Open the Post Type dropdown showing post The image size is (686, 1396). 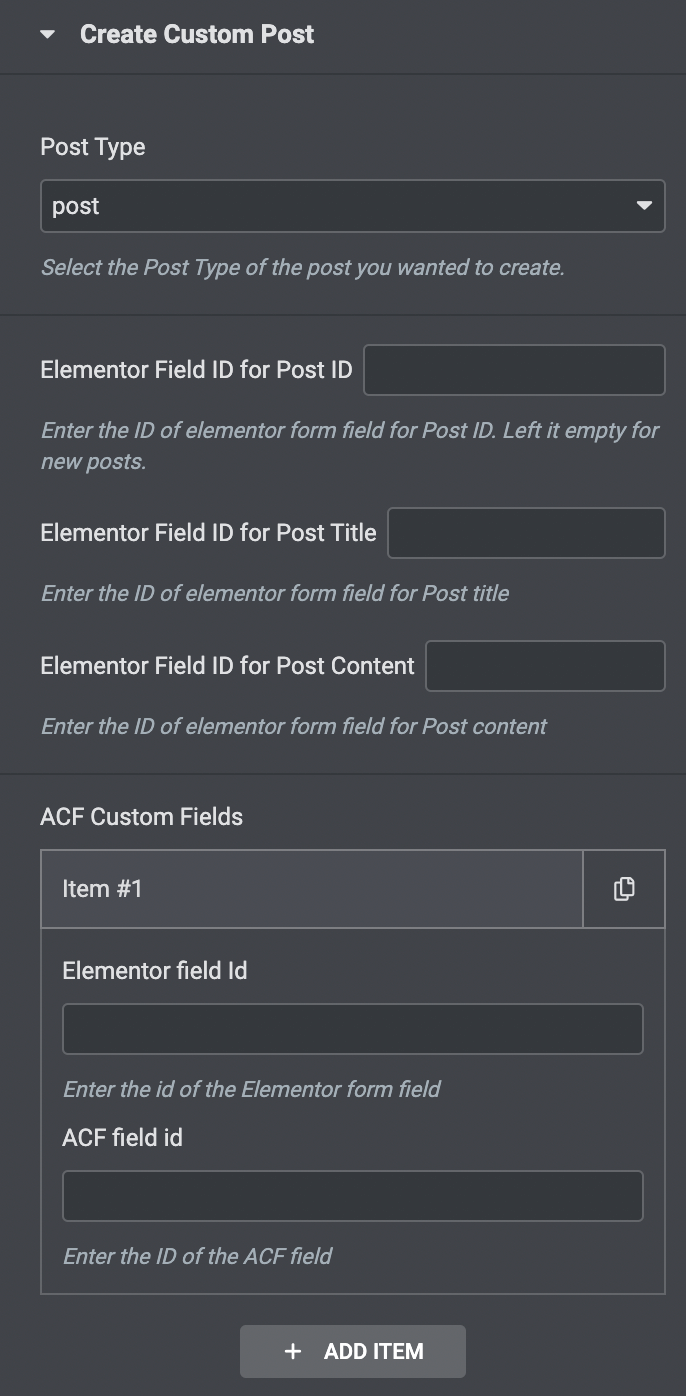[x=340, y=206]
